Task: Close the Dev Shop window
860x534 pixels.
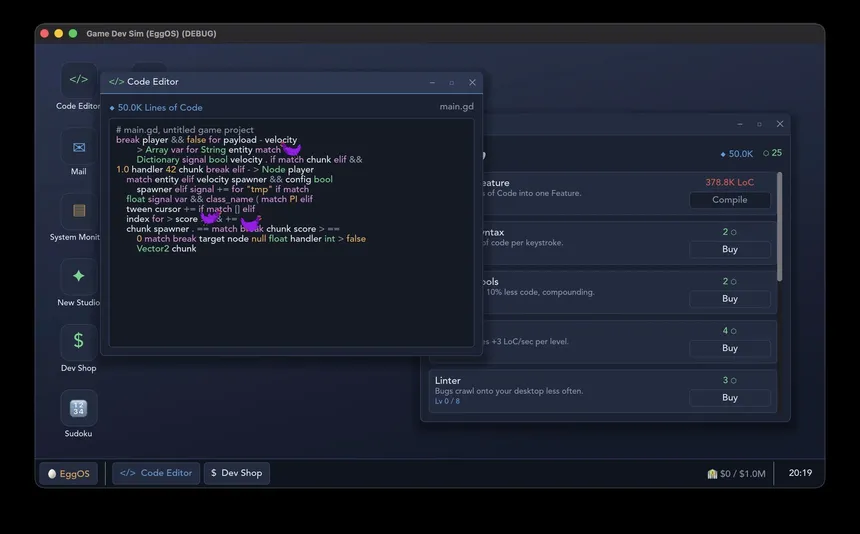Action: [x=780, y=124]
